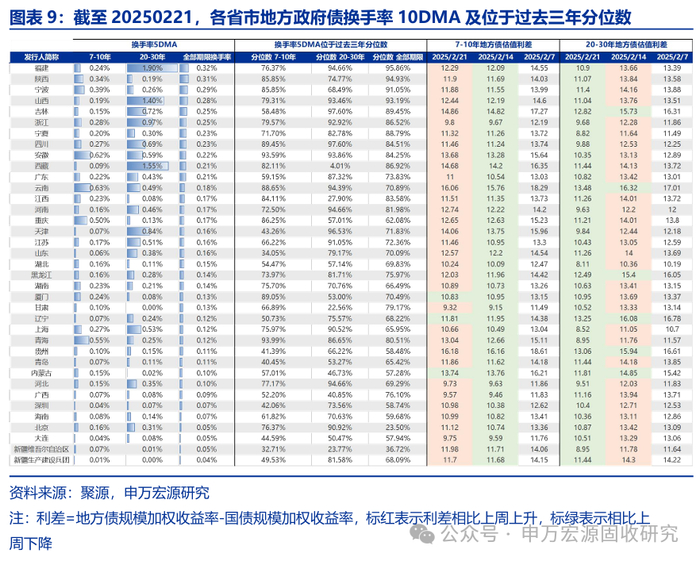Select the 四川 issuer name cell

pyautogui.click(x=42, y=144)
